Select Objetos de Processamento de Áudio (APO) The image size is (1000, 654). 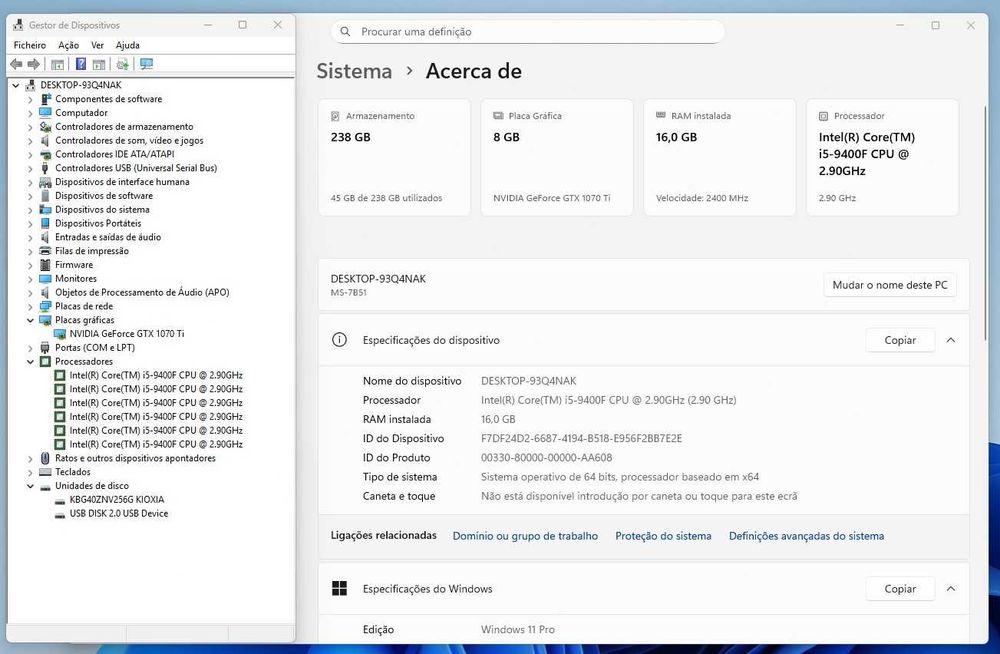[142, 292]
